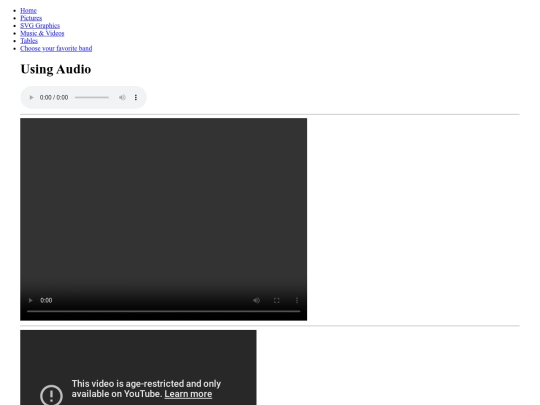Click the video time 0:00 label
Screen dimensions: 540x405
46,300
